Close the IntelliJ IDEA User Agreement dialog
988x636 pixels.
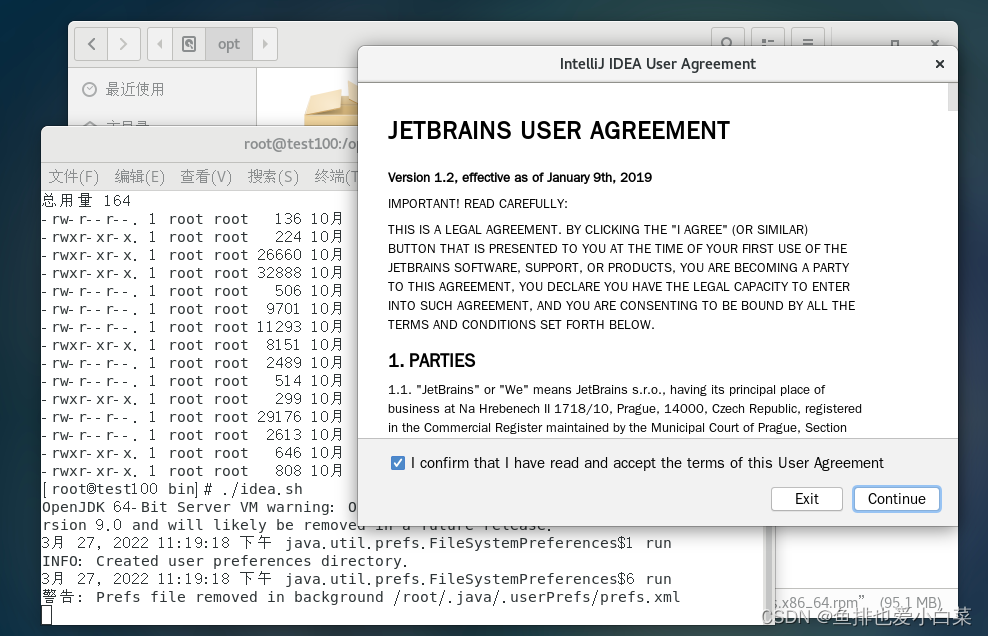(x=939, y=64)
